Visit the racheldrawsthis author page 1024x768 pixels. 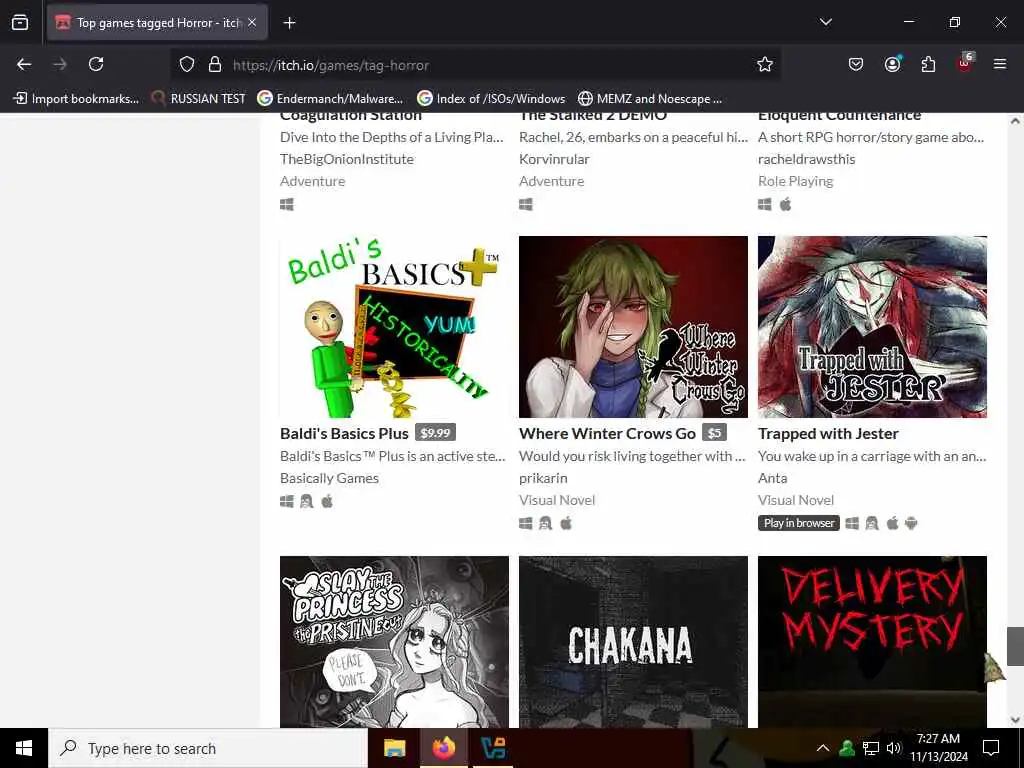pyautogui.click(x=807, y=159)
